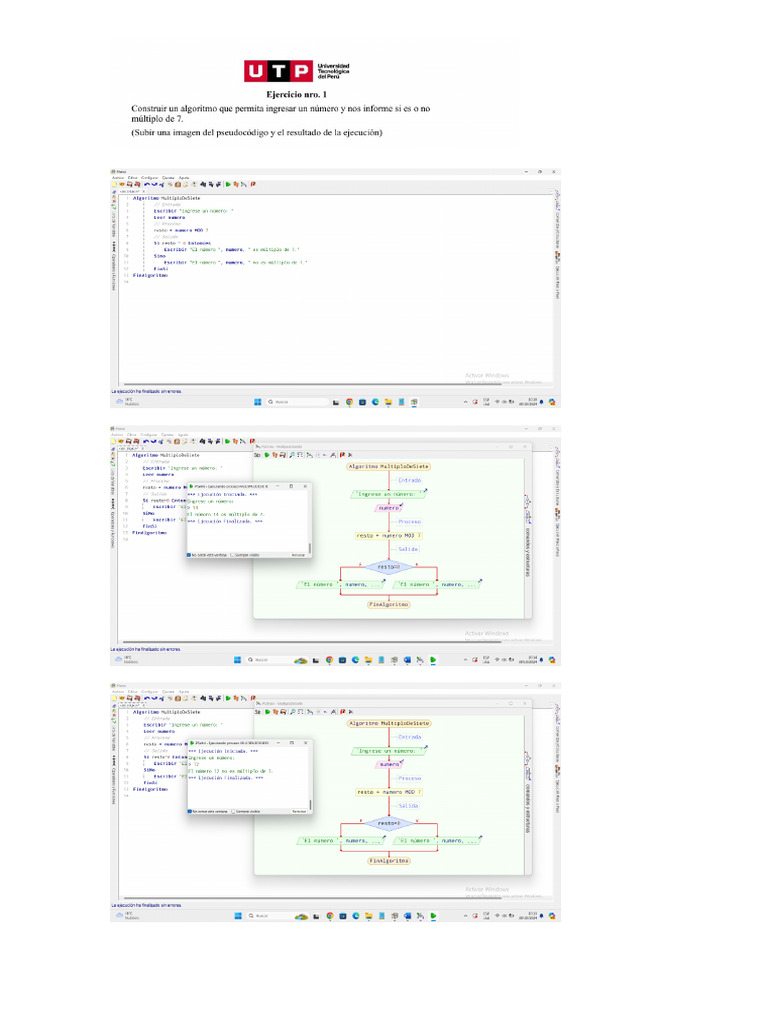
Task: Click the green Run icon in top PSeInt toolbar
Action: (x=227, y=184)
